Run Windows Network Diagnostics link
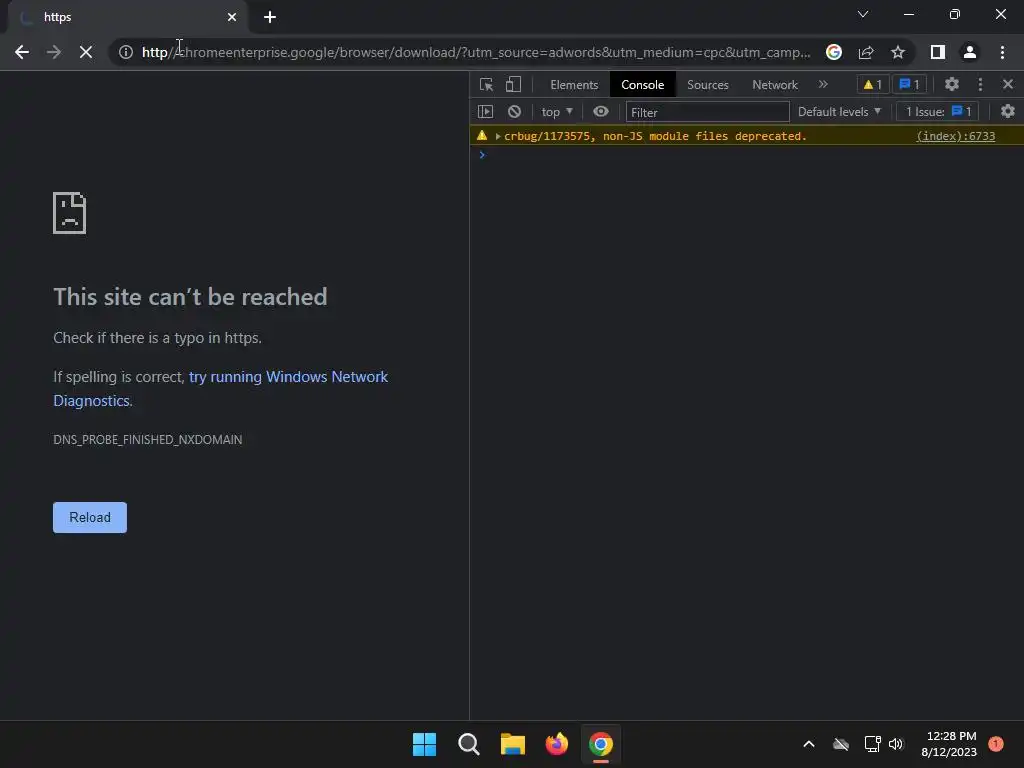 [x=220, y=389]
